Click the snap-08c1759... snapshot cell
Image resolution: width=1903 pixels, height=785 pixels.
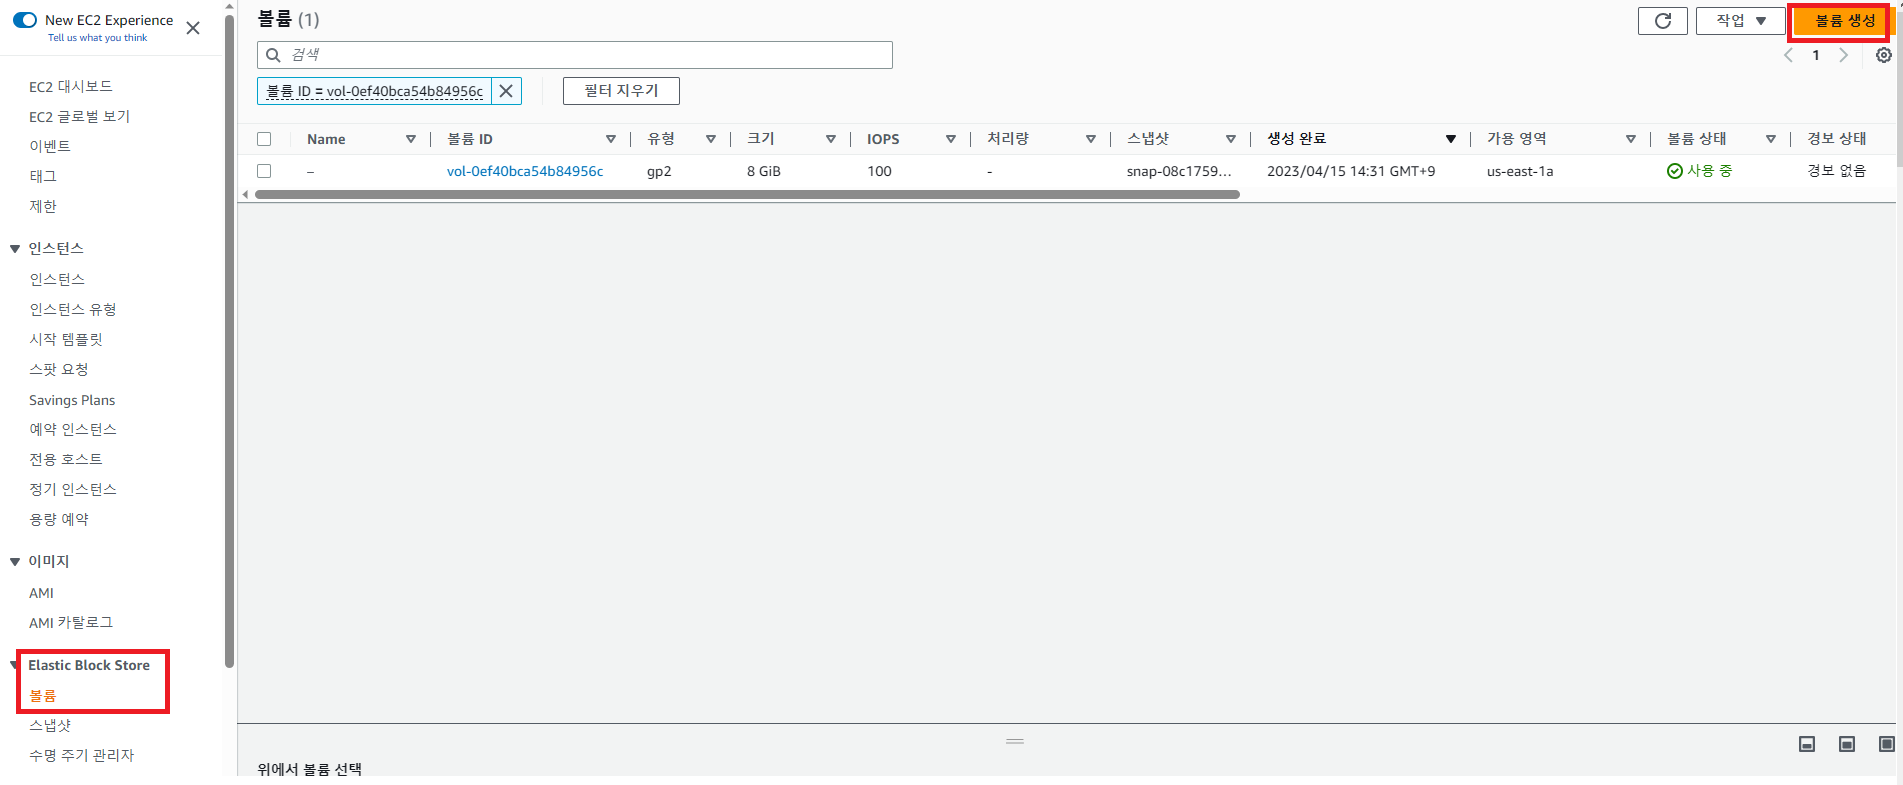[x=1179, y=172]
